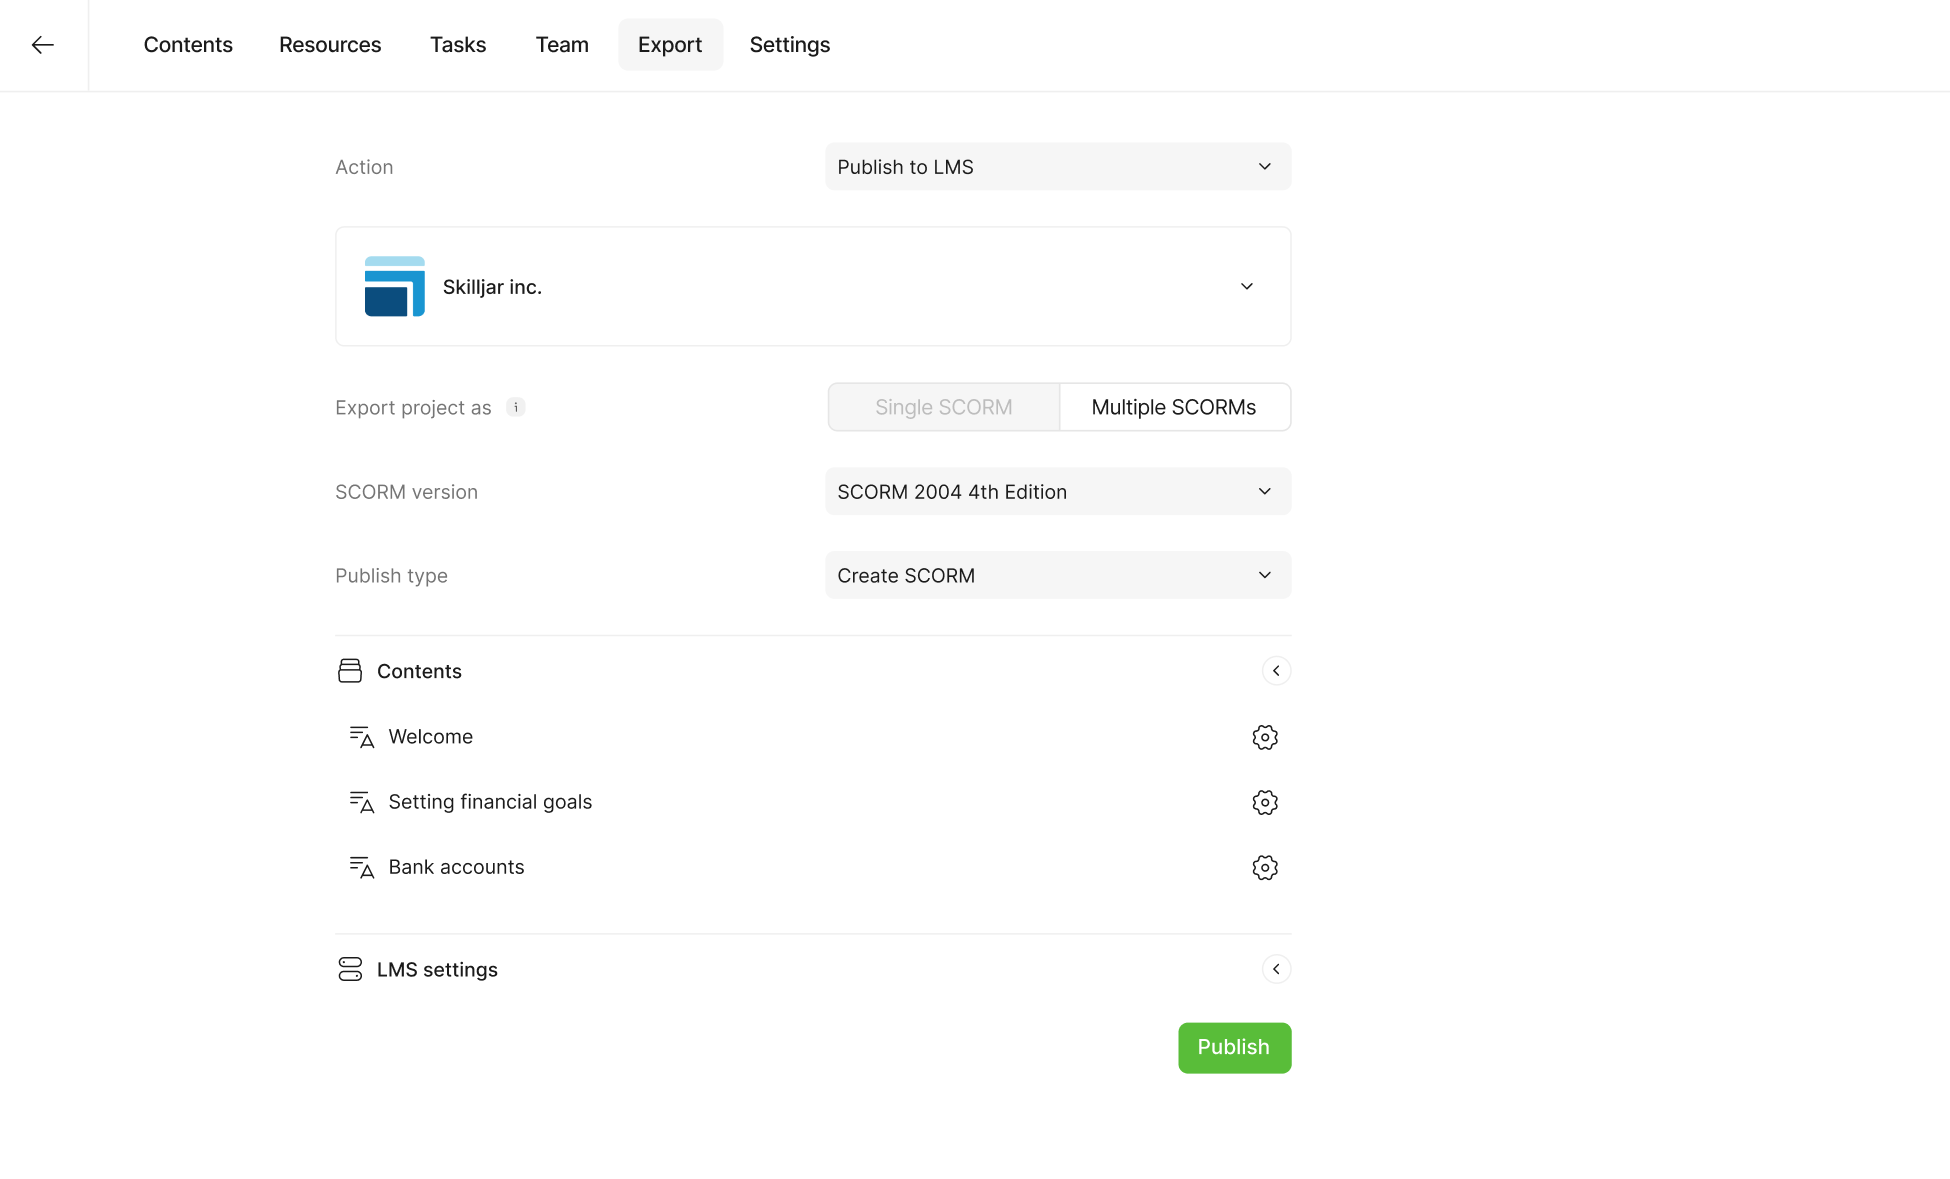Click the back arrow icon
This screenshot has height=1179, width=1950.
coord(42,45)
